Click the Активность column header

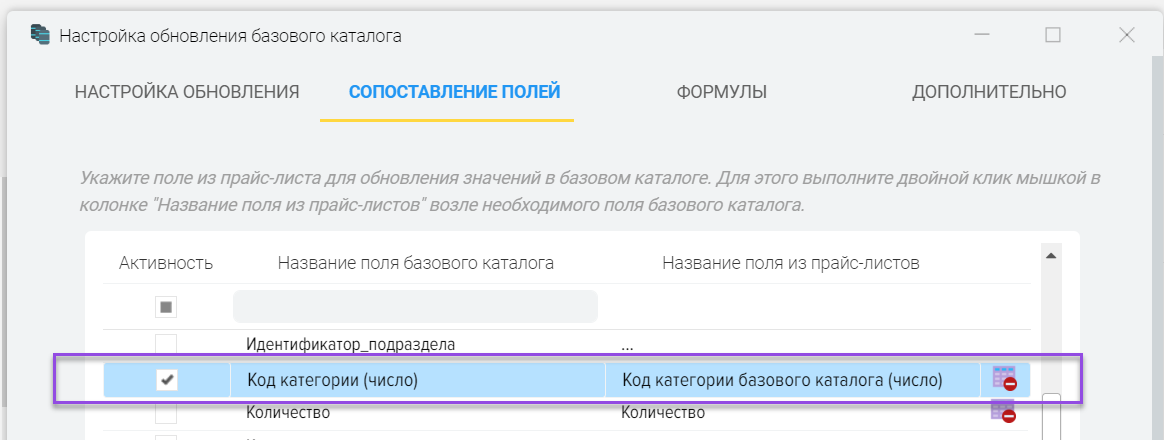166,263
